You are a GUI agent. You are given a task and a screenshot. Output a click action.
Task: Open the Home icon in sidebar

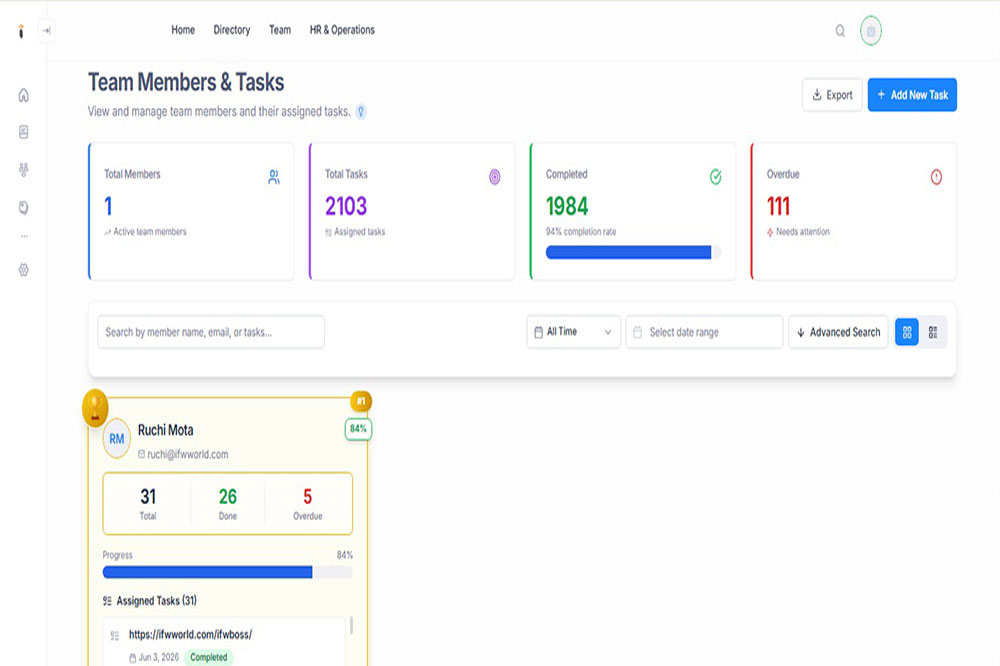(24, 95)
